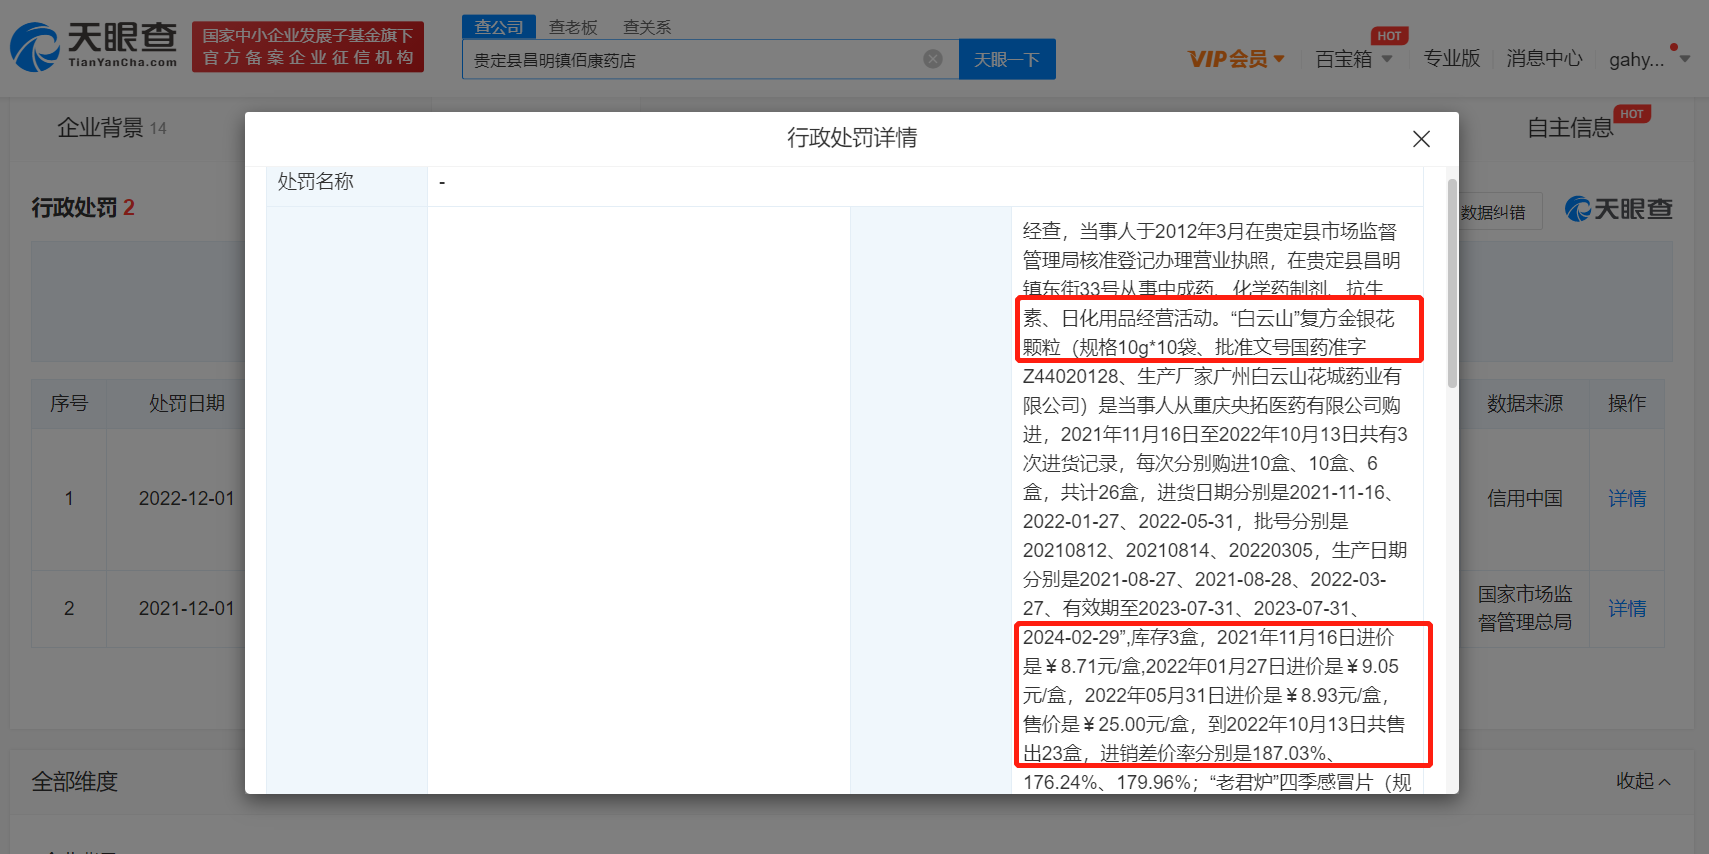Click the HOT badge above 百宝箱
The height and width of the screenshot is (854, 1709).
pos(1389,36)
